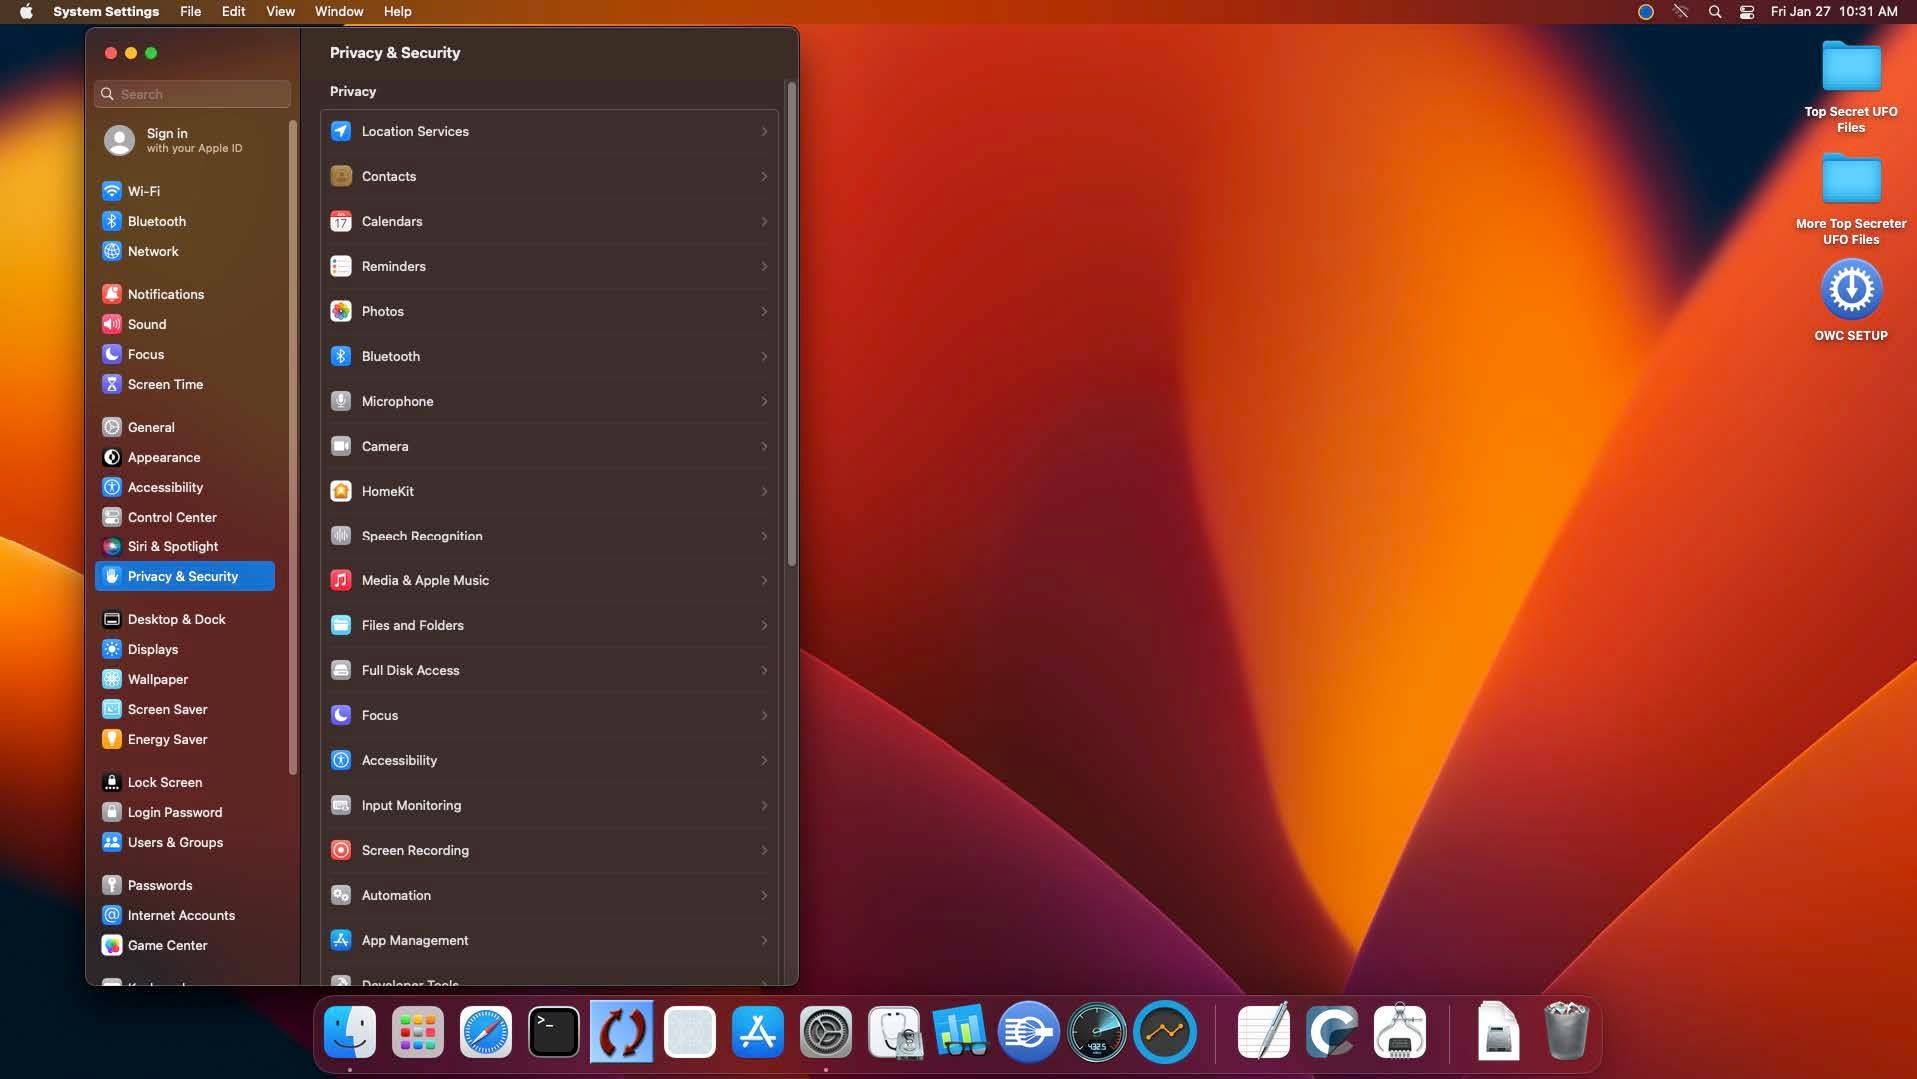Open Safari from the Dock
The image size is (1917, 1079).
485,1032
